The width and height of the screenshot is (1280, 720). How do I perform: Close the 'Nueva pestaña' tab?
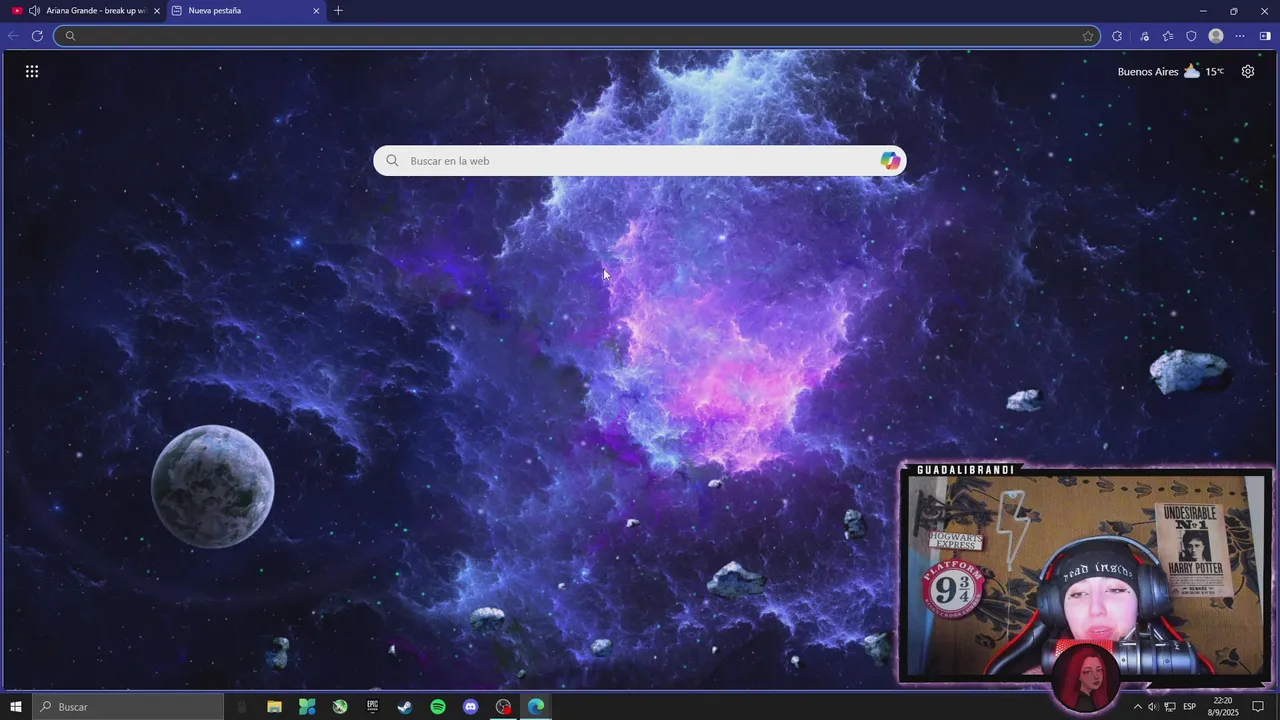(x=316, y=11)
